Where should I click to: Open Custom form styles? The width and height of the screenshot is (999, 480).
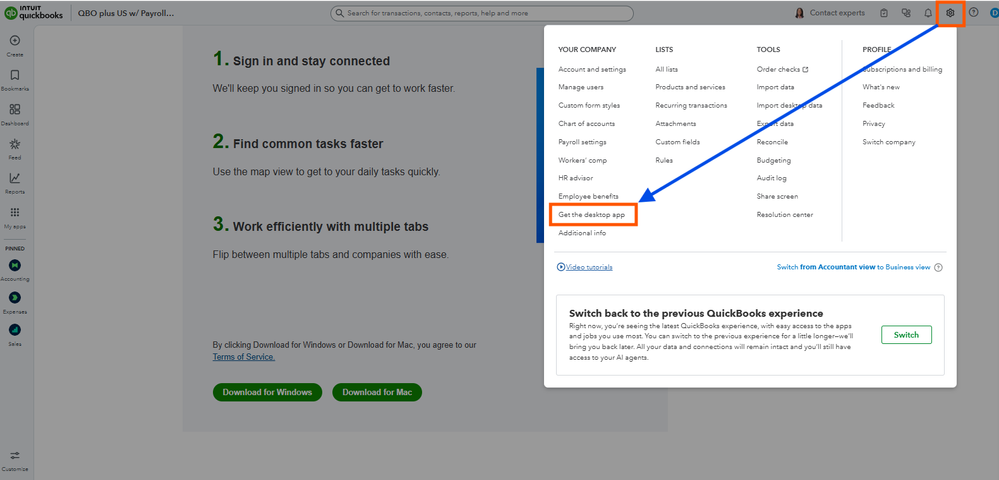tap(589, 105)
